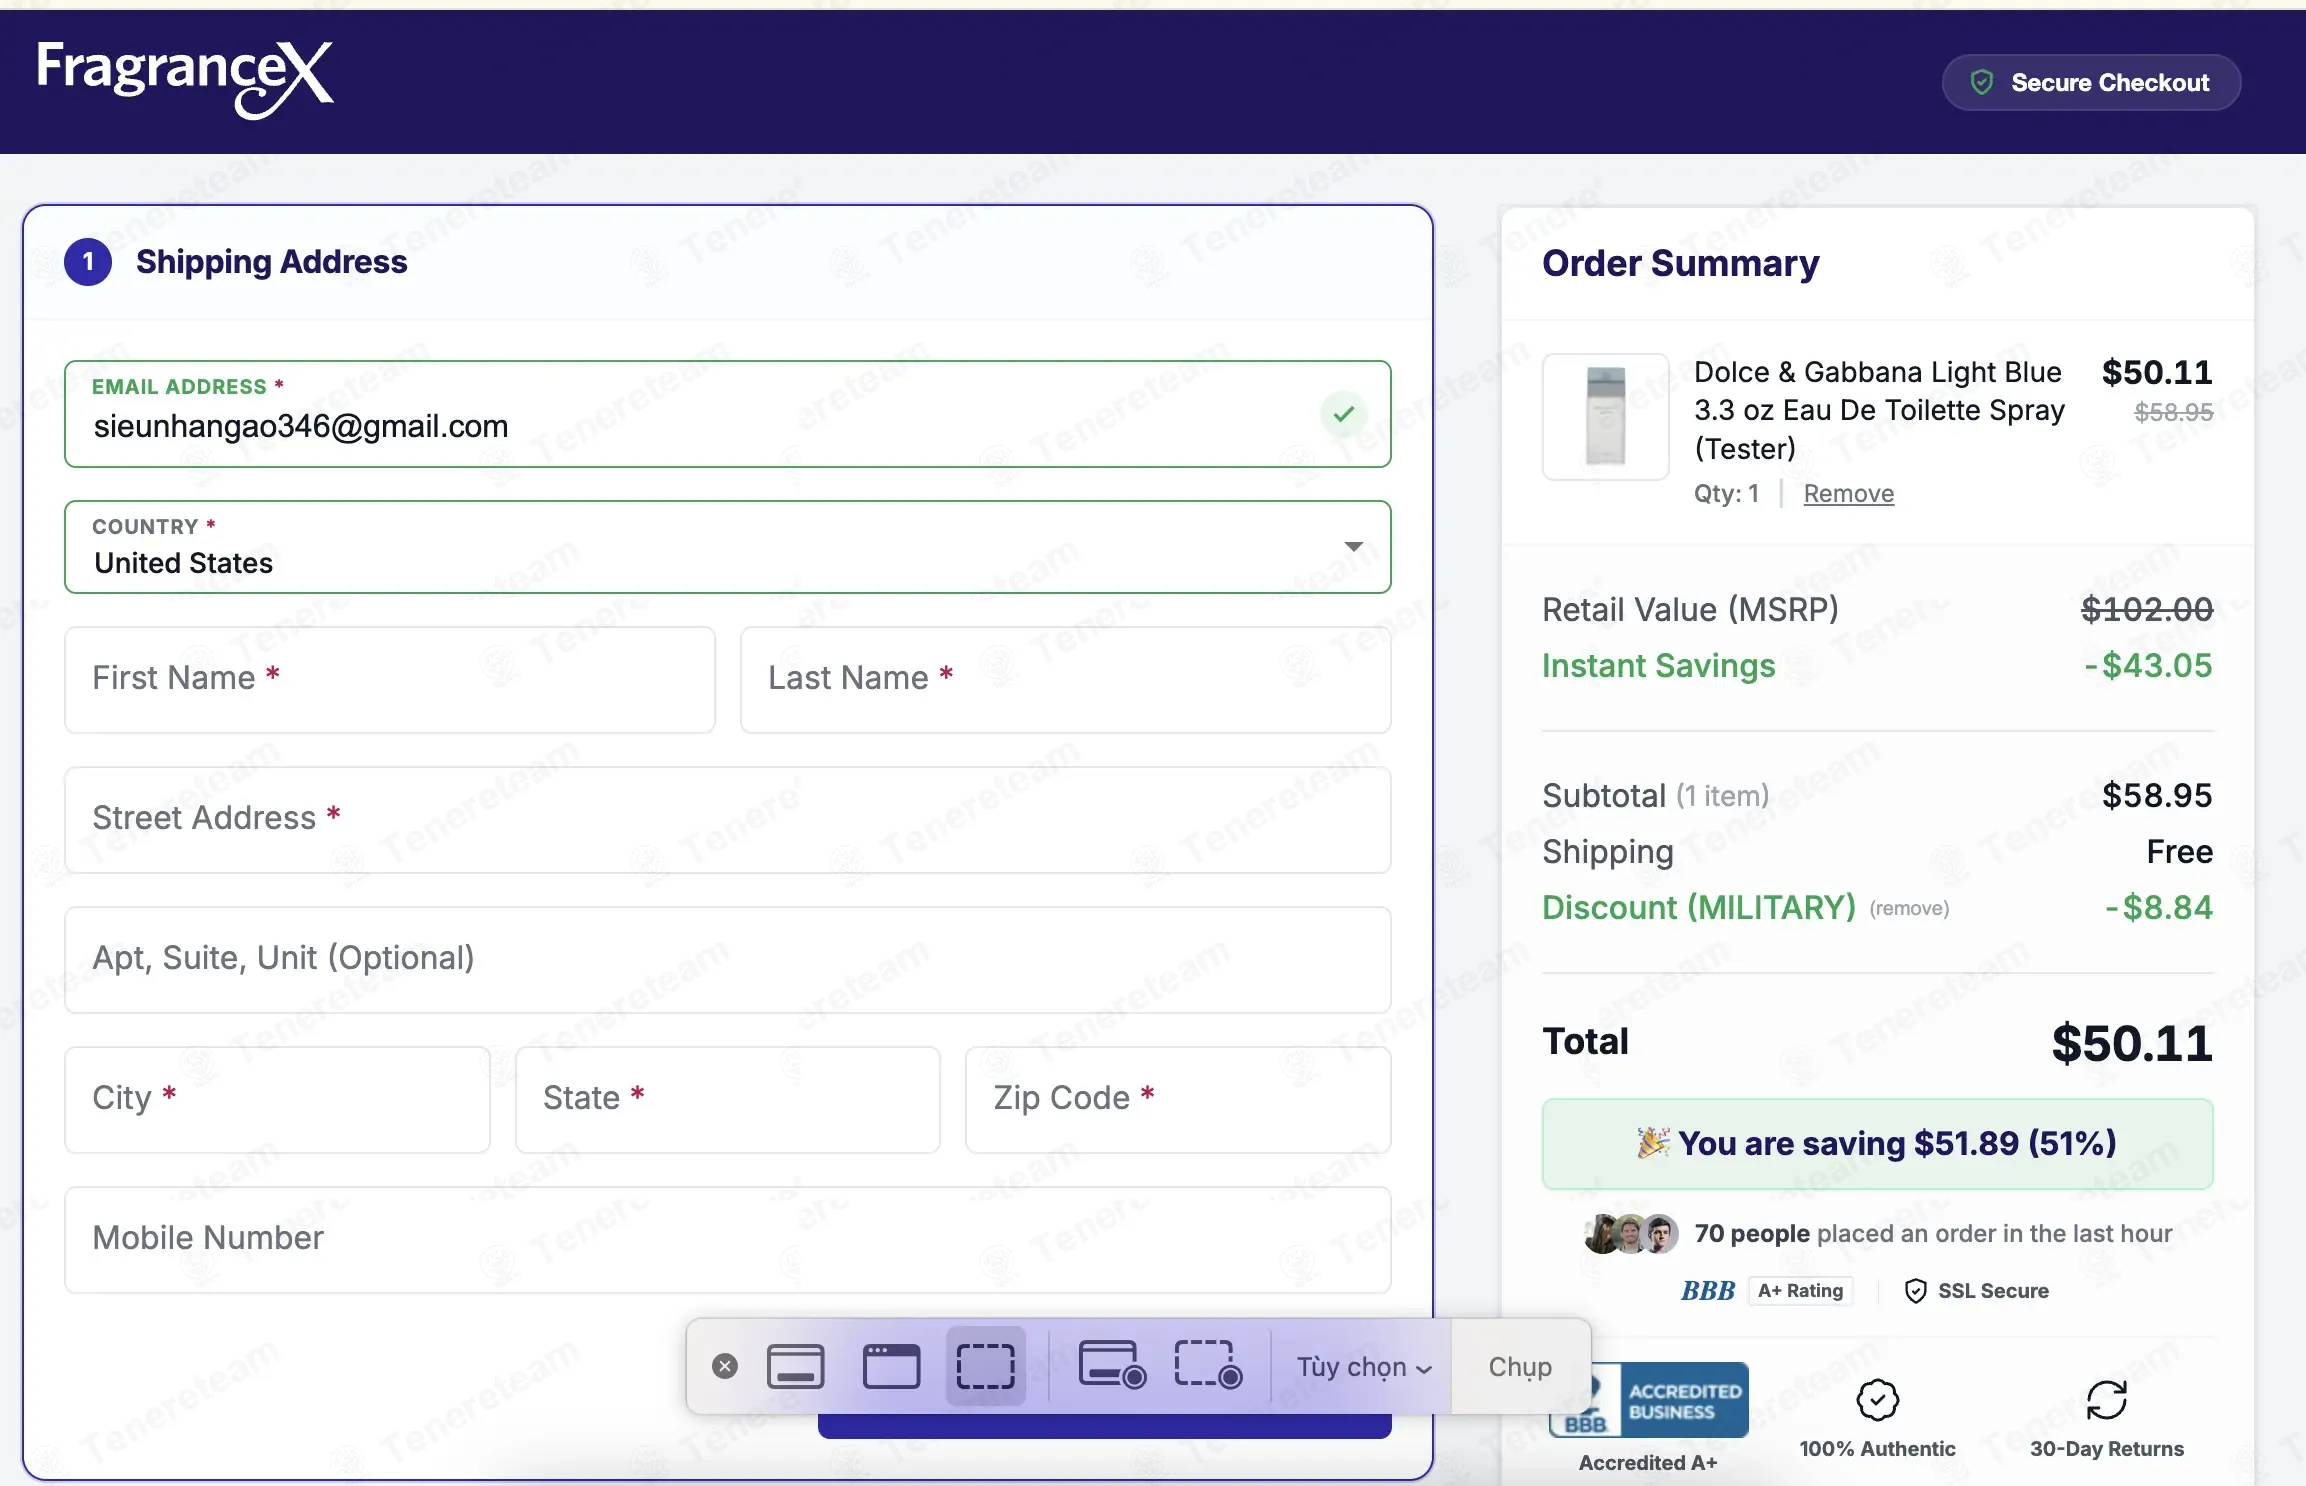Screen dimensions: 2306x1486
Task: Click into the City field
Action: 277,1100
